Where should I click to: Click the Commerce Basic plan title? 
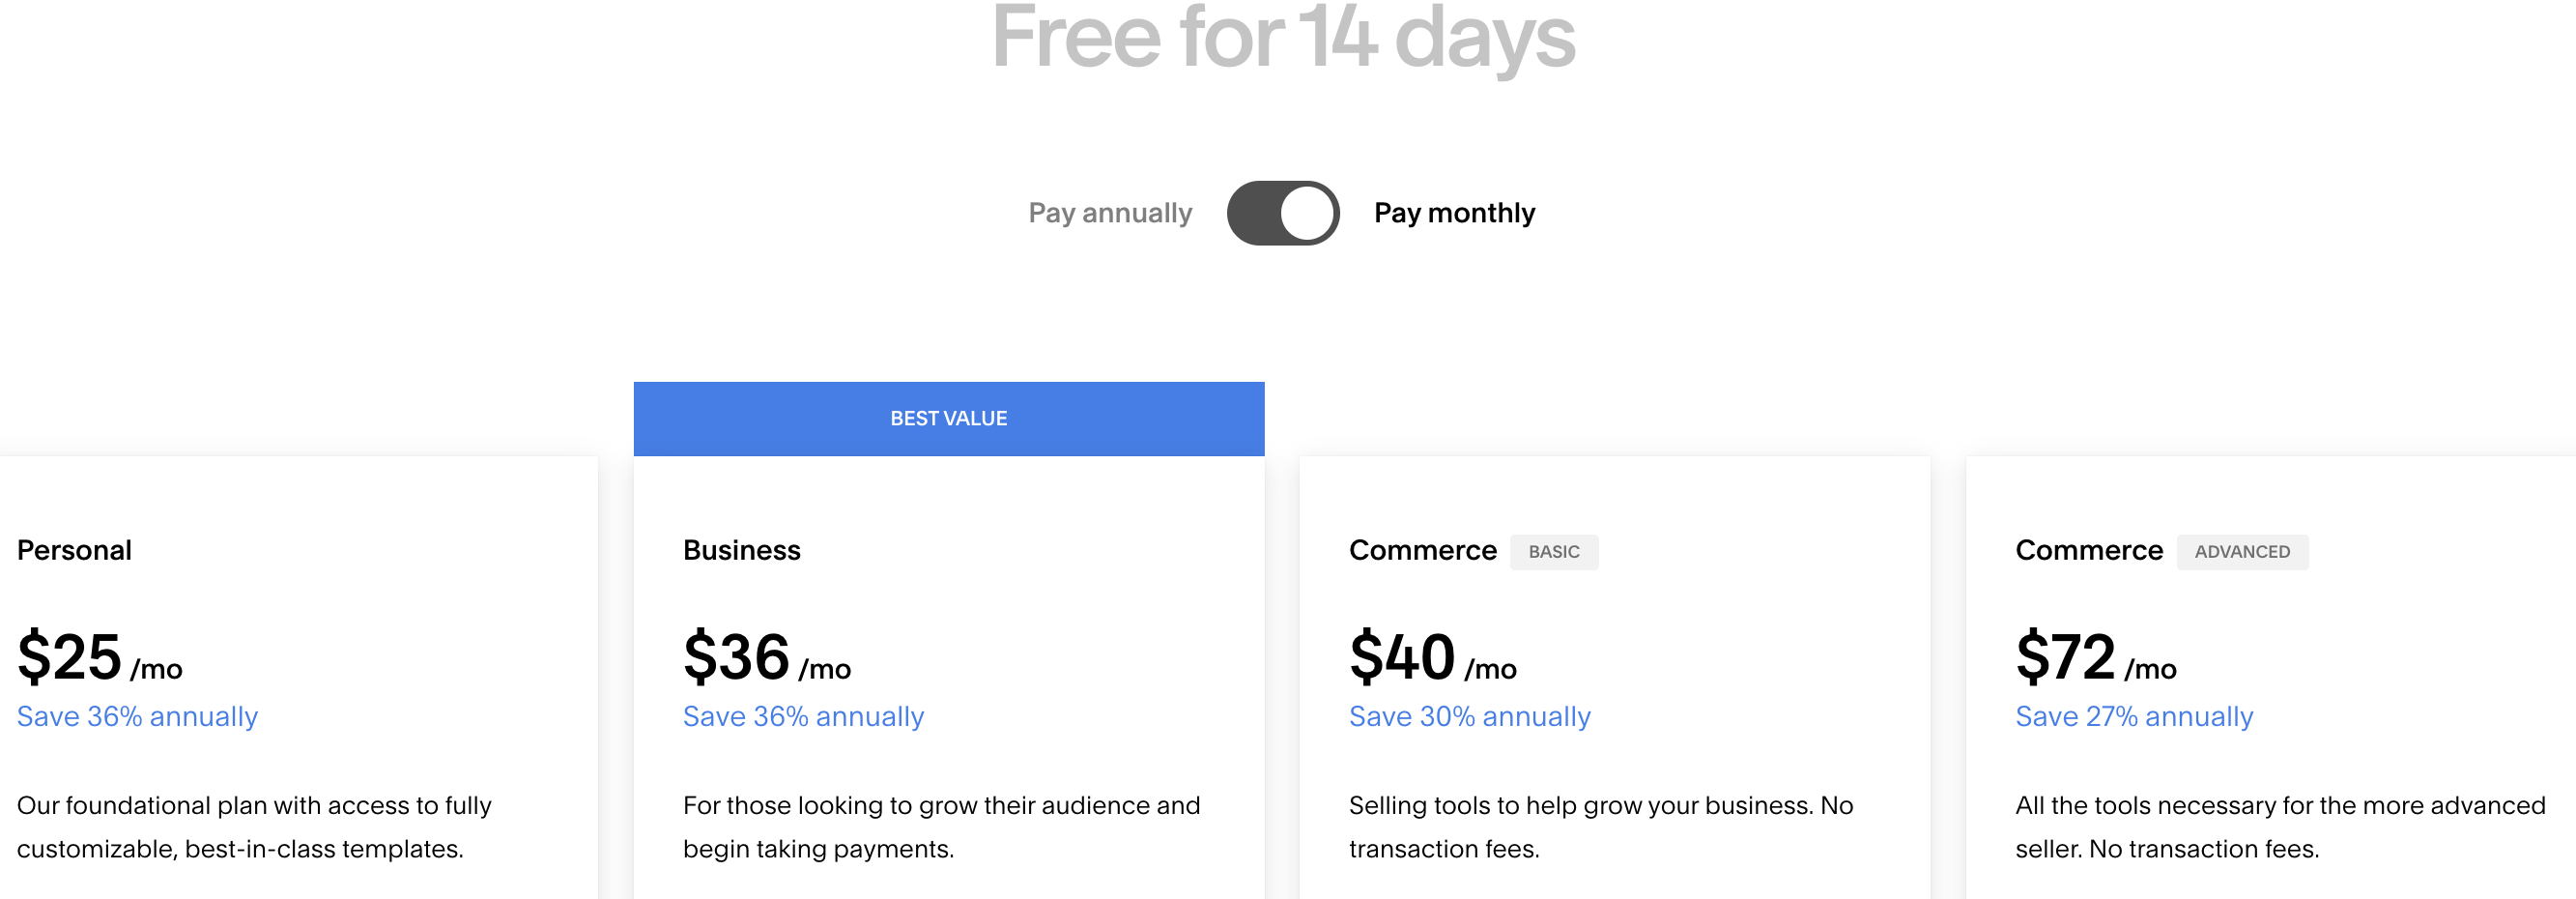click(x=1422, y=550)
